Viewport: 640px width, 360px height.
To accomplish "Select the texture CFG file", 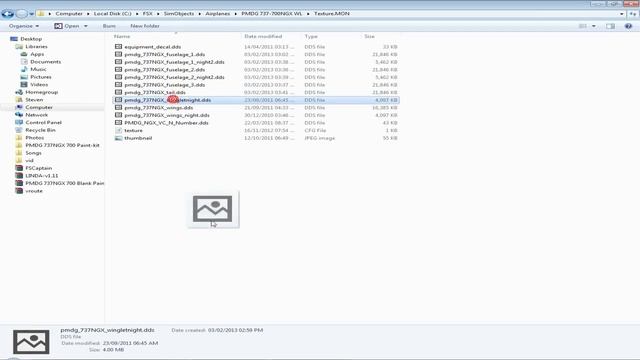I will pyautogui.click(x=256, y=131).
